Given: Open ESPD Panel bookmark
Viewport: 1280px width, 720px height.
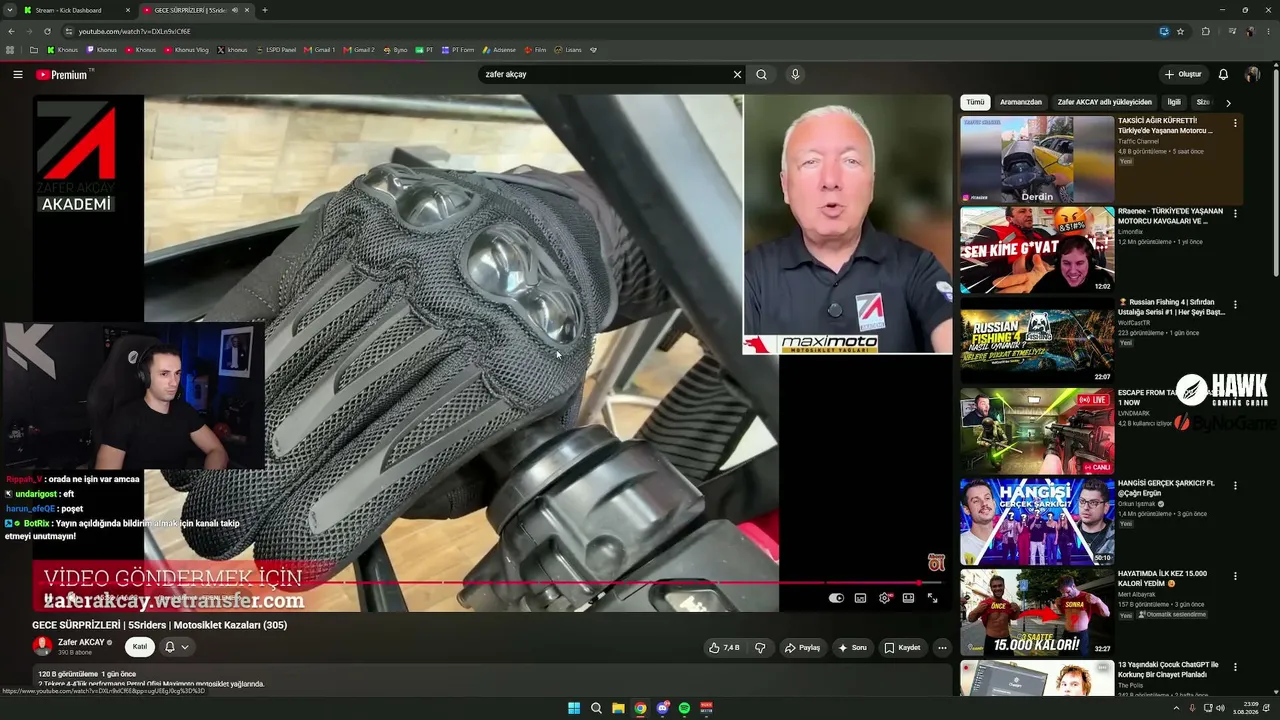Looking at the screenshot, I should tap(275, 49).
